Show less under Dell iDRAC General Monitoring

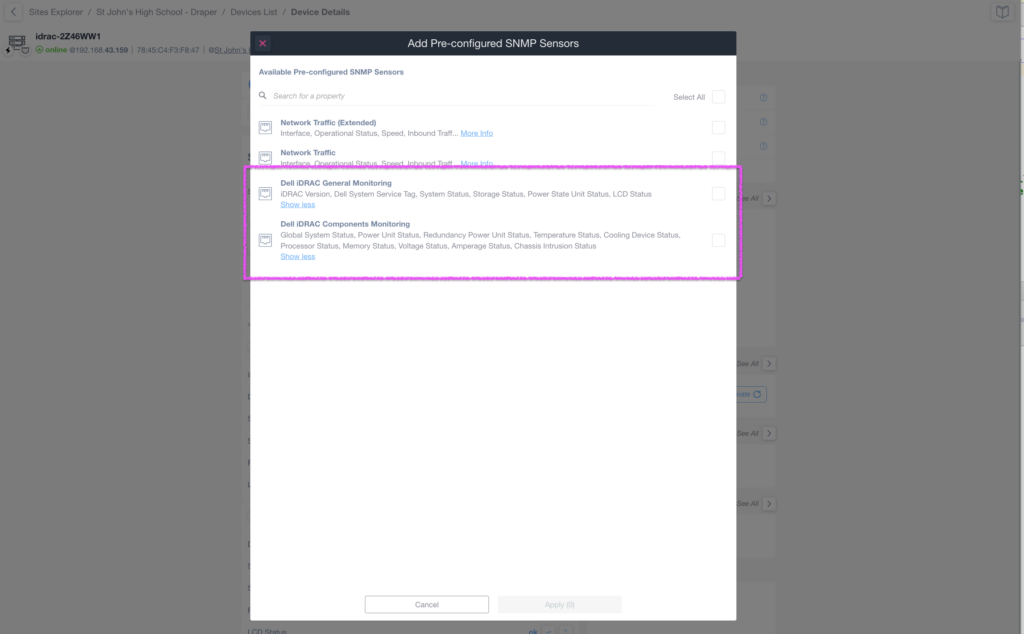click(298, 204)
